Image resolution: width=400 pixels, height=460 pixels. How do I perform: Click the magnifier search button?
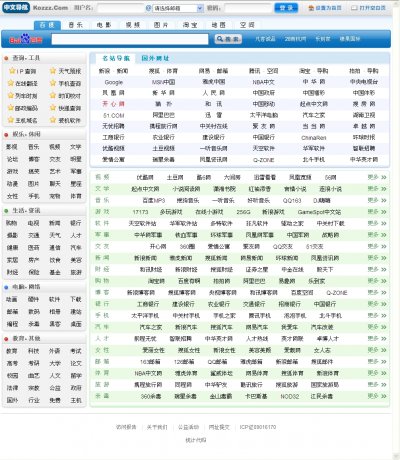click(x=228, y=39)
